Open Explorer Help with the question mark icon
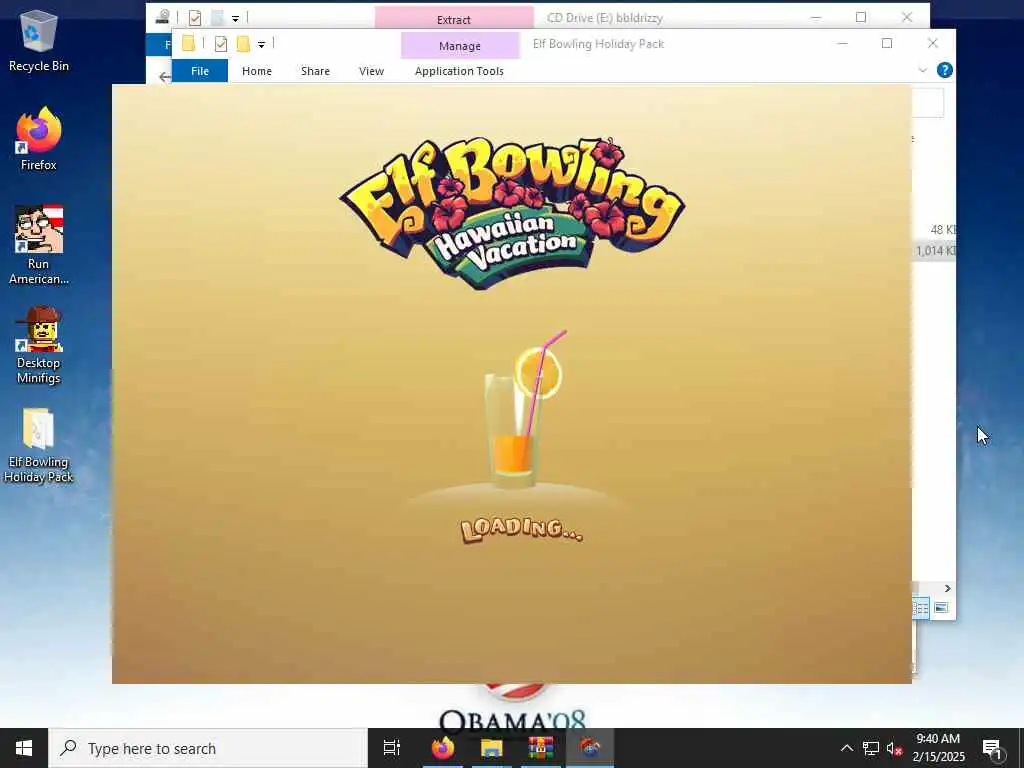The height and width of the screenshot is (768, 1024). click(x=944, y=70)
